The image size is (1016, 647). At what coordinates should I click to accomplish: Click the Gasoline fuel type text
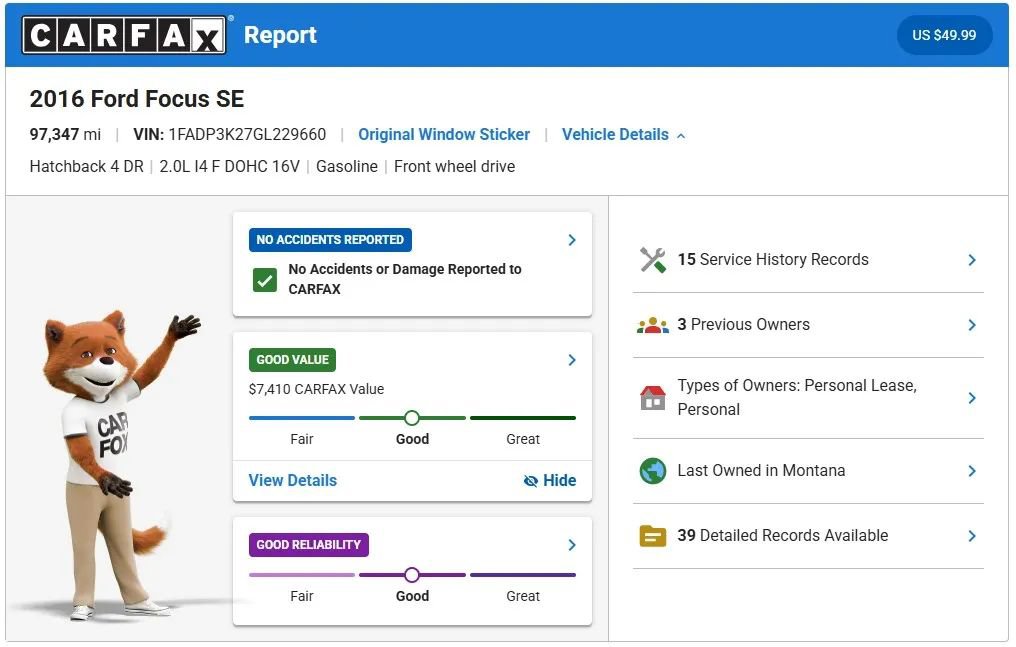(x=347, y=166)
